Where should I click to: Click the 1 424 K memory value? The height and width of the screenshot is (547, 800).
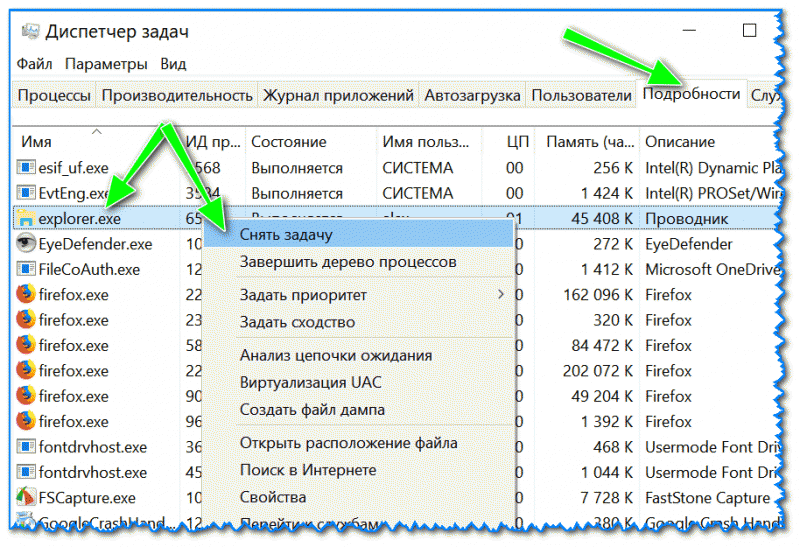607,193
